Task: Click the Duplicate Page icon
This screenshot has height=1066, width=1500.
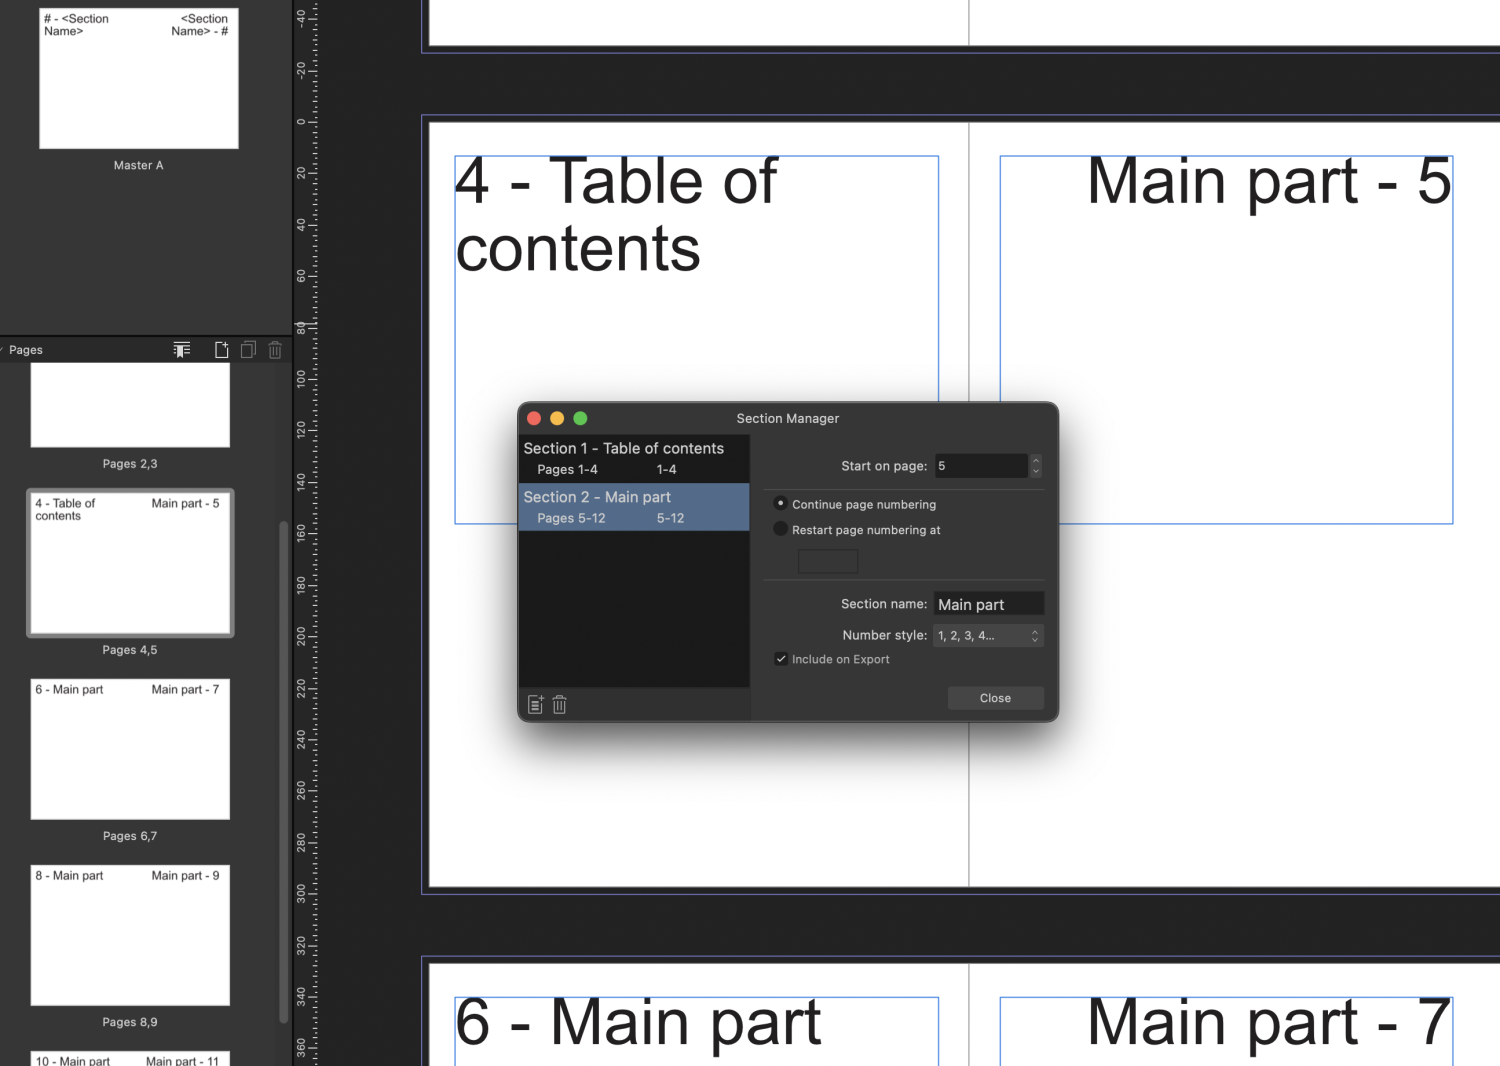Action: pos(248,349)
